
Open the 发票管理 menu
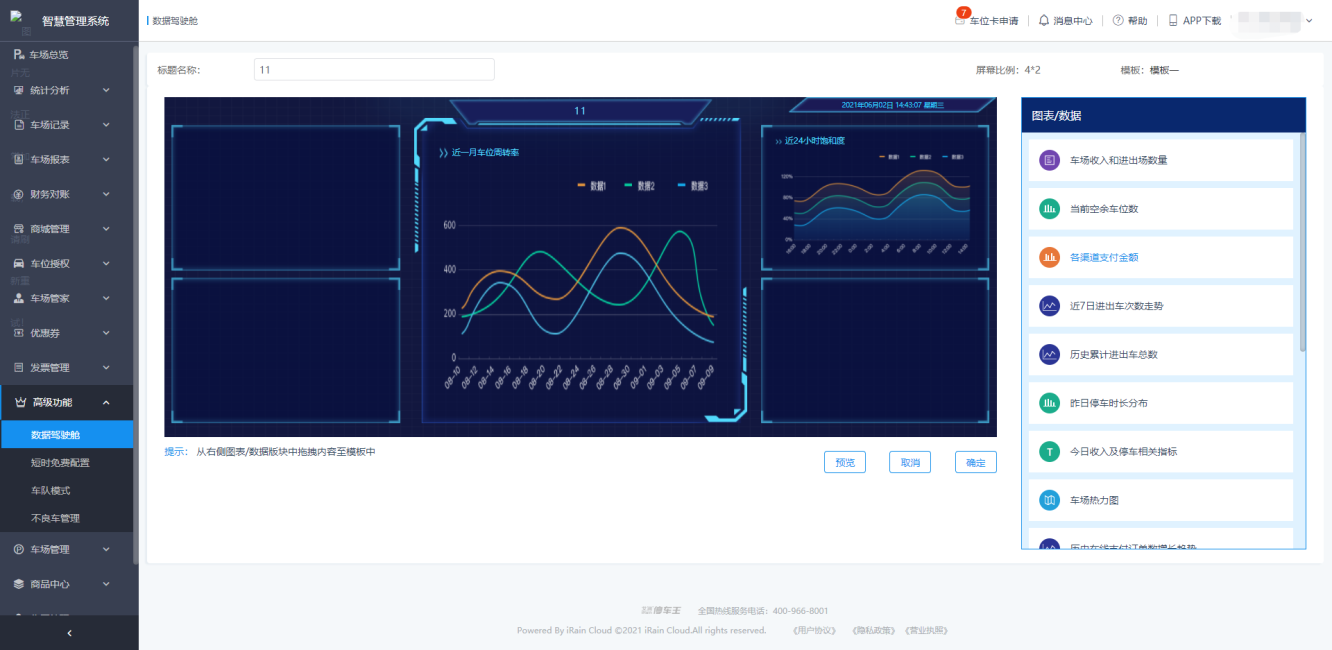[x=66, y=368]
